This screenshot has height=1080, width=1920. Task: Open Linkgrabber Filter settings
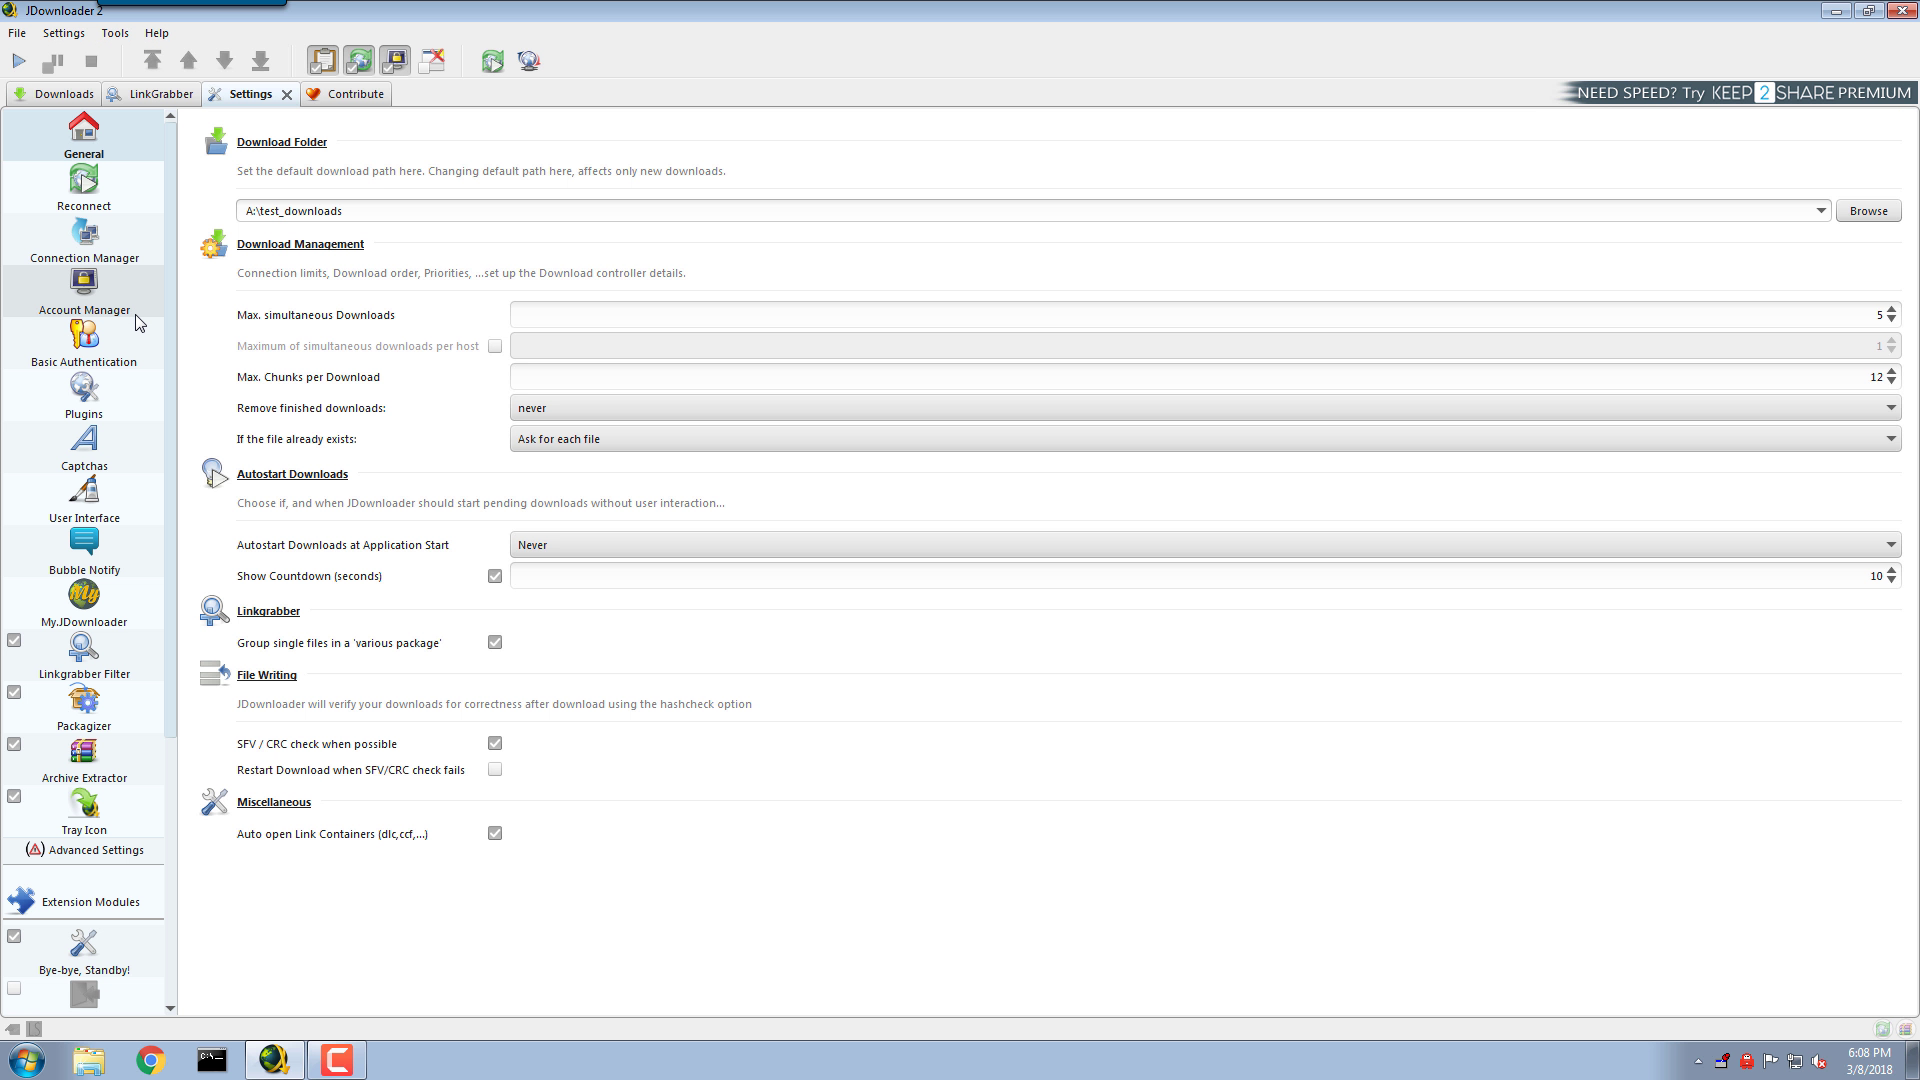[84, 655]
